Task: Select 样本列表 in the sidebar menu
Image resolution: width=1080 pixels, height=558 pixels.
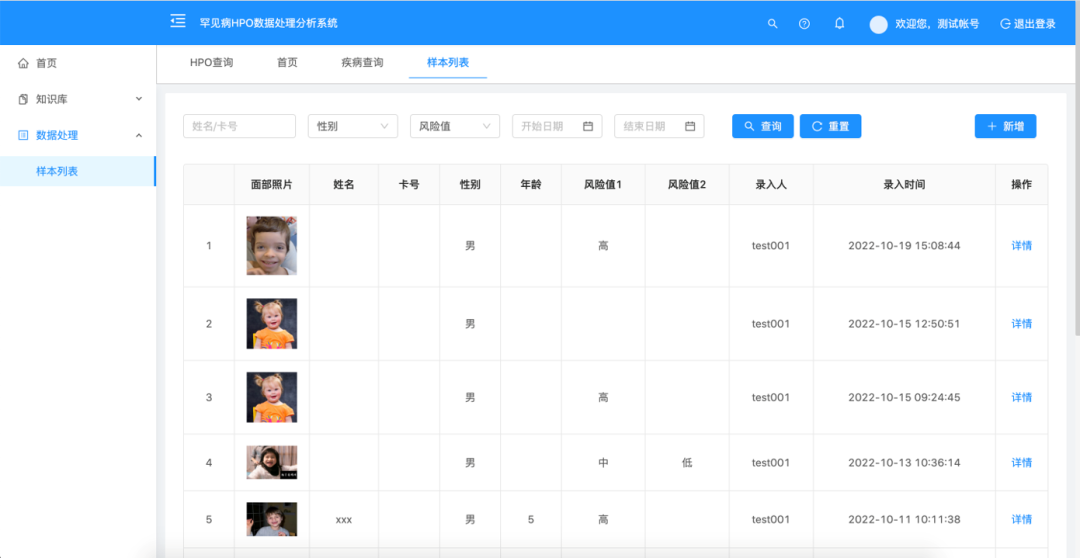Action: tap(78, 171)
